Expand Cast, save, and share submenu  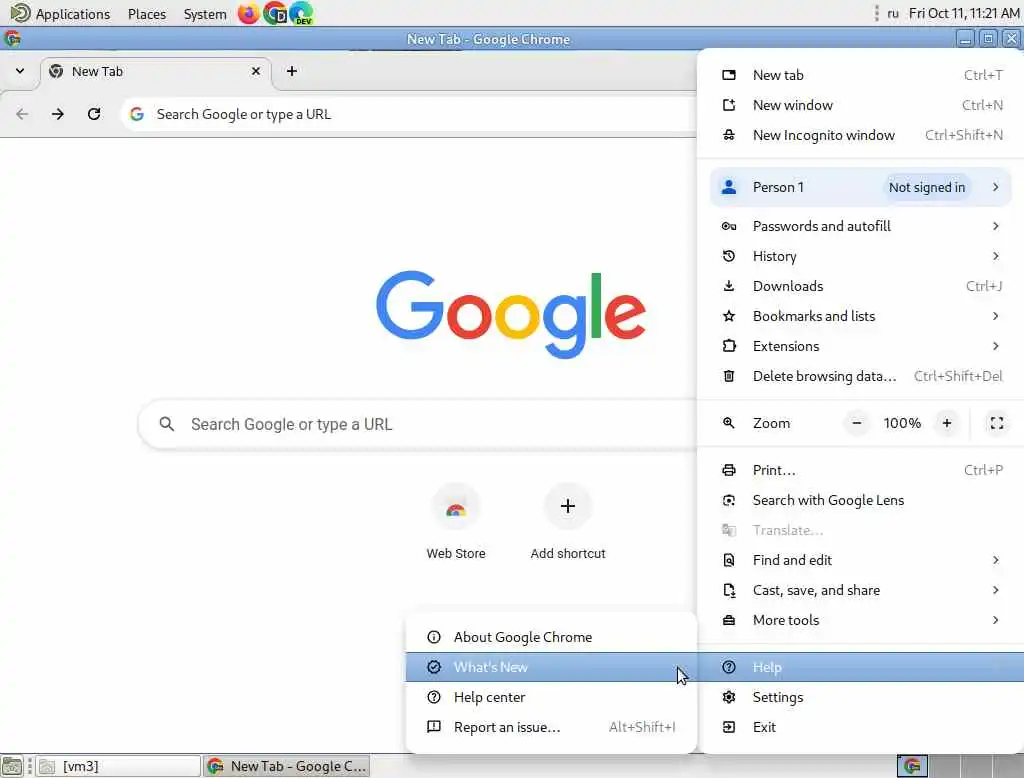(x=861, y=591)
